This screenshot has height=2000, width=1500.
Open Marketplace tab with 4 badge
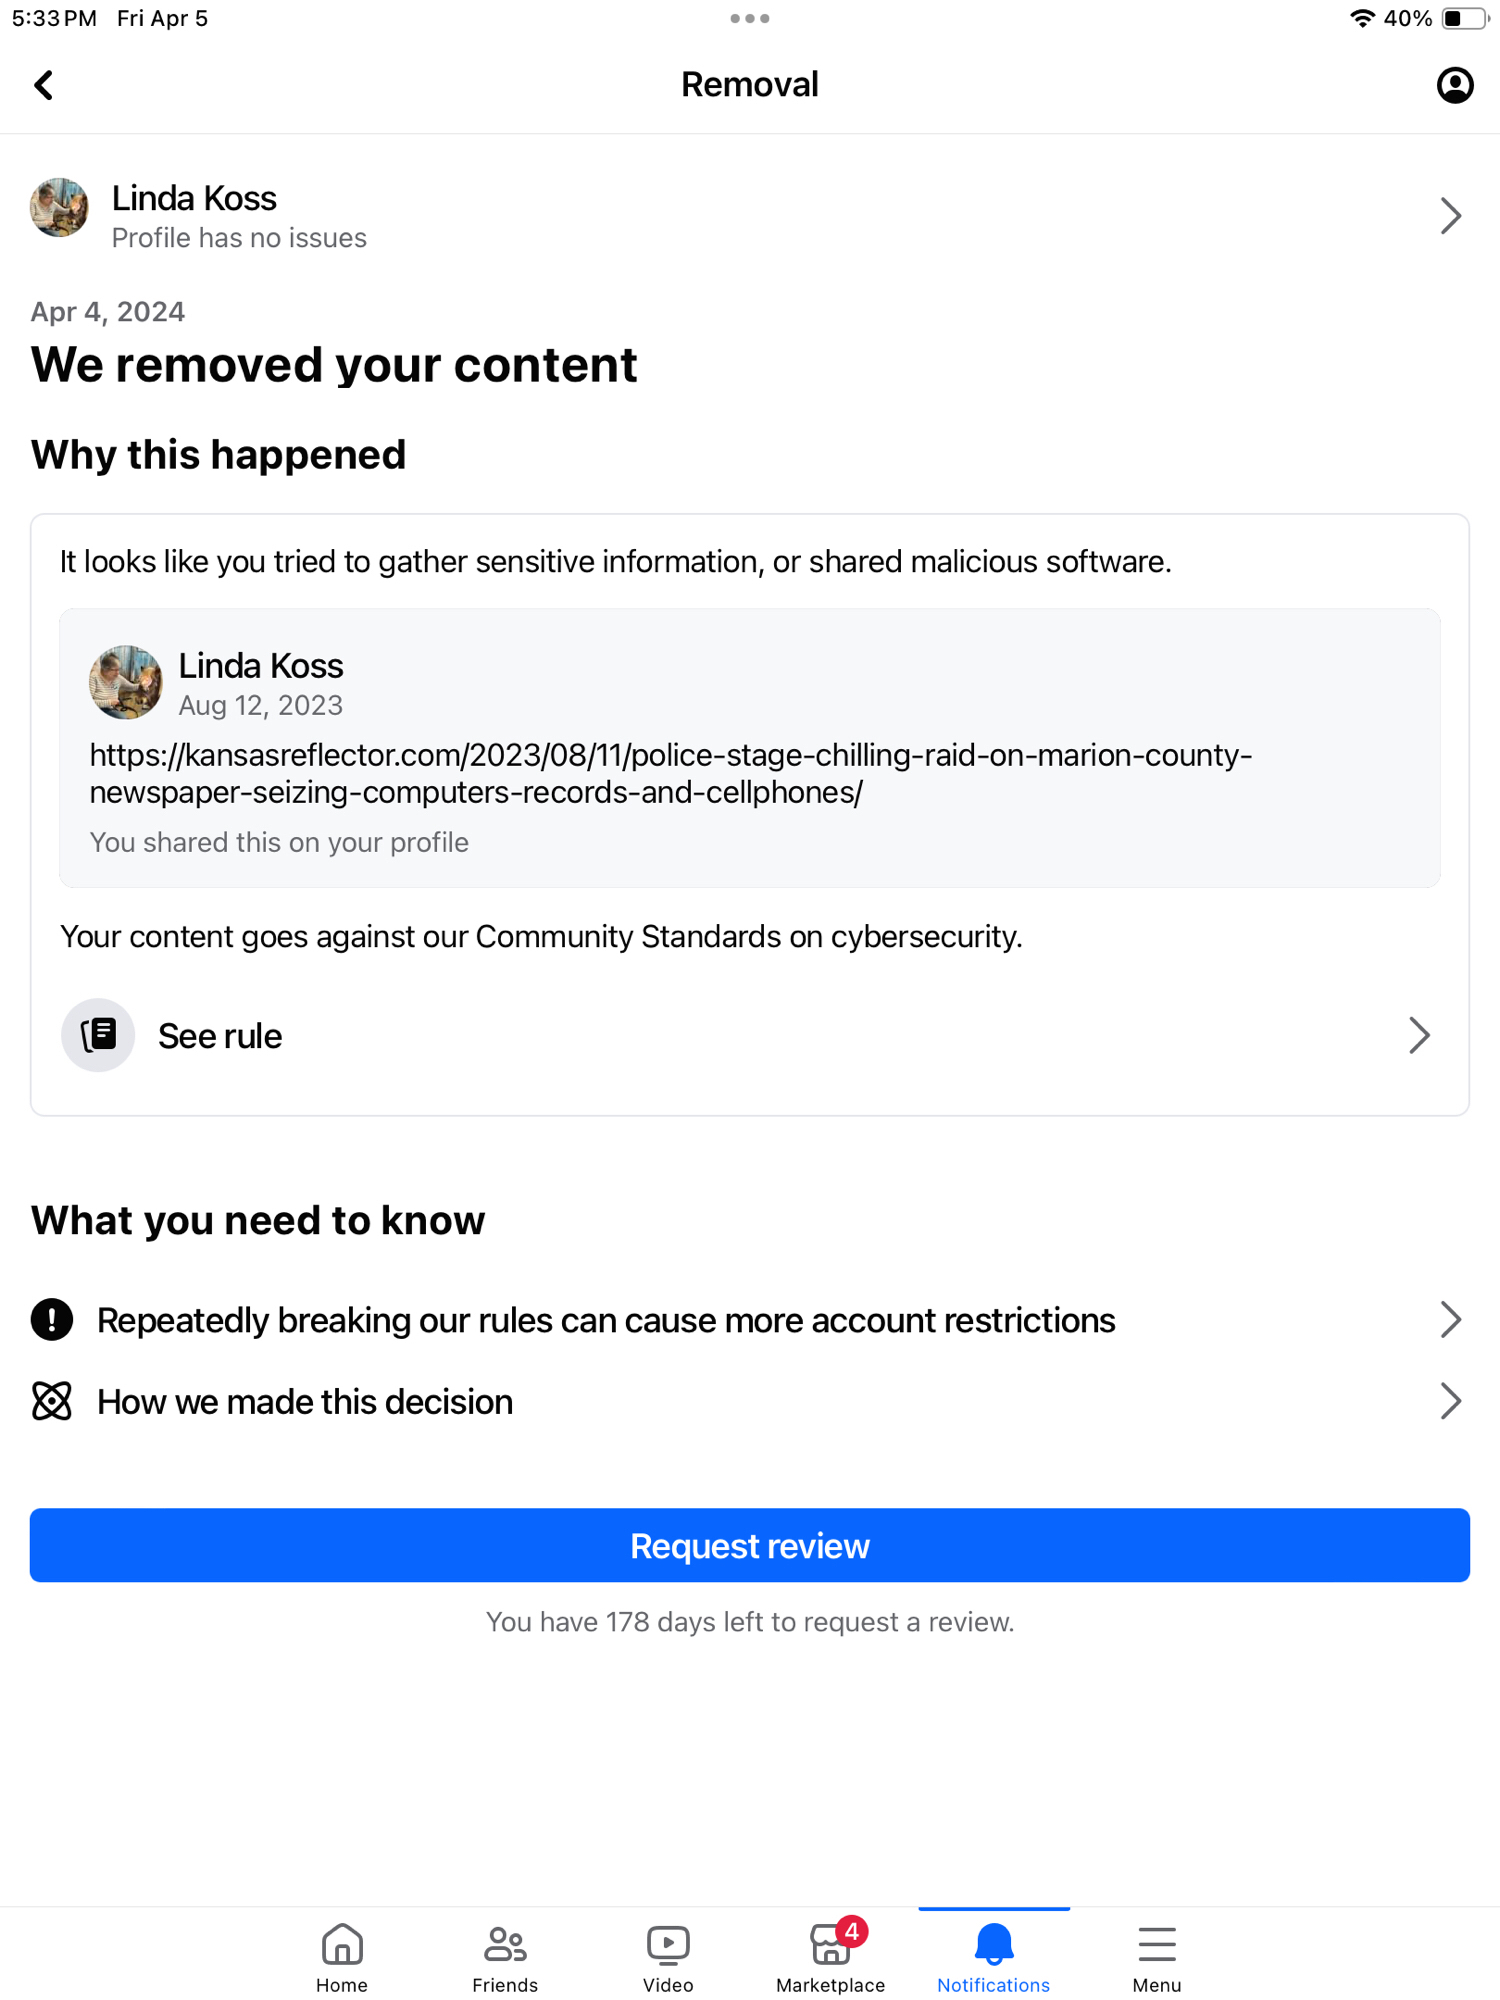[x=831, y=1957]
